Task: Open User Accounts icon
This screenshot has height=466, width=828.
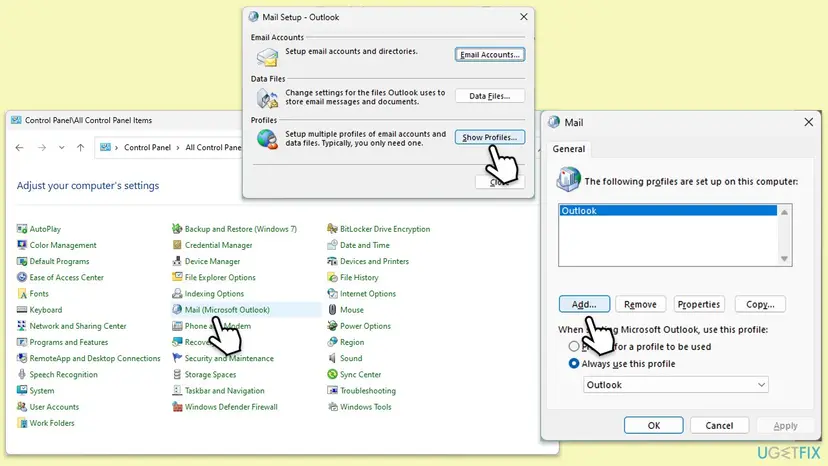Action: (x=22, y=407)
